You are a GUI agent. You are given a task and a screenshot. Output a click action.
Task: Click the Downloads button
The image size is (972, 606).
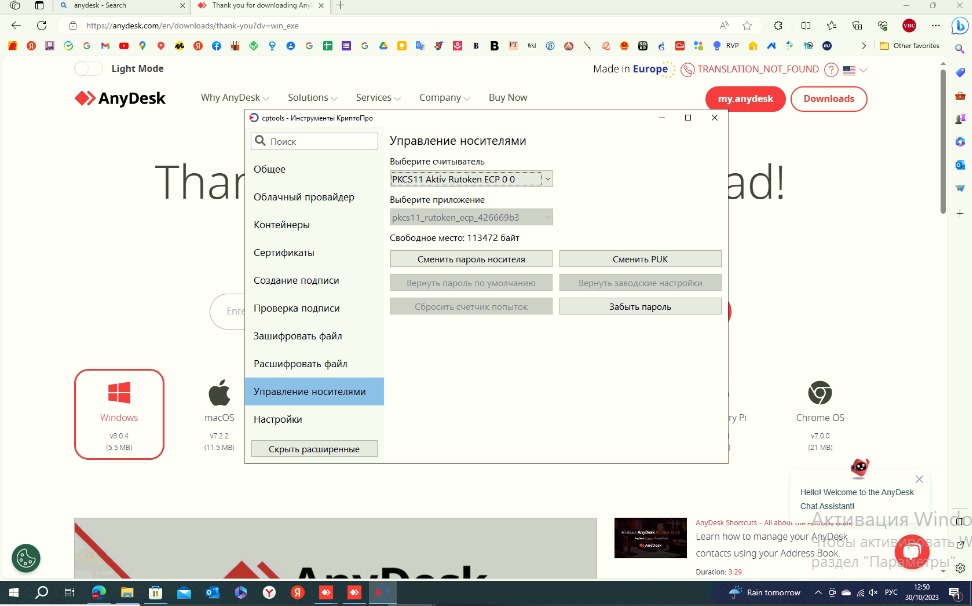point(829,99)
